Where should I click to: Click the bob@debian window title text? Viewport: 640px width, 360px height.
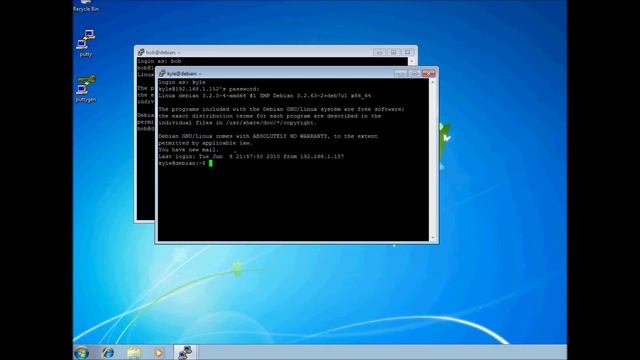point(163,53)
